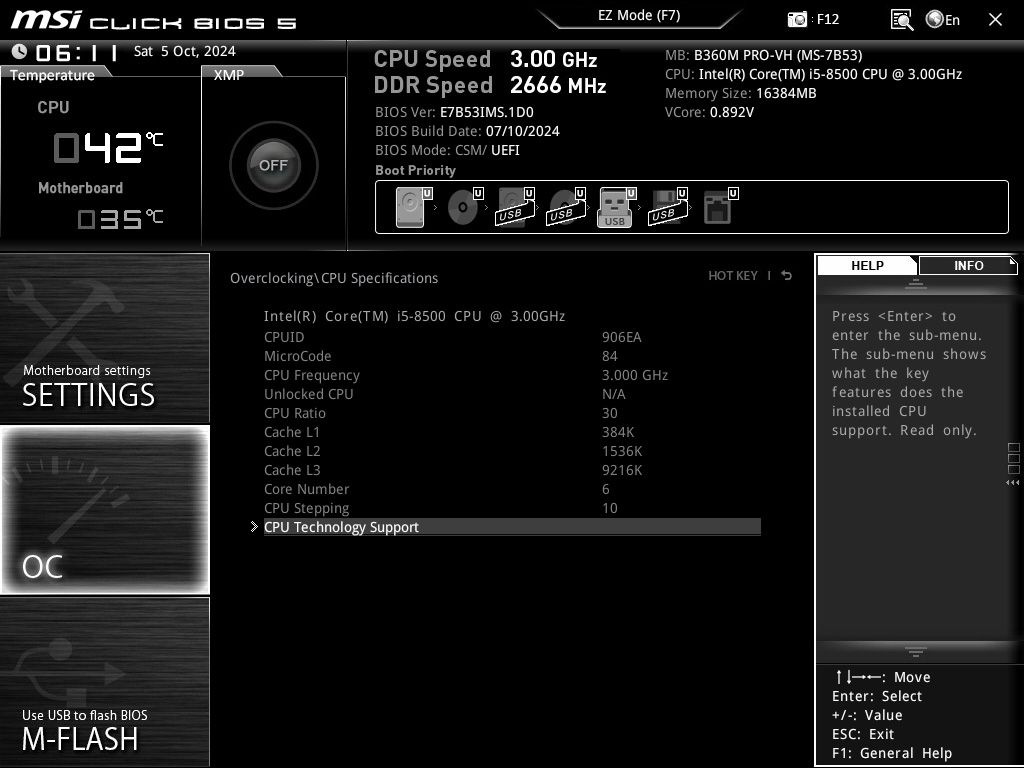Click the Memory Size 16384MB text

coord(741,93)
